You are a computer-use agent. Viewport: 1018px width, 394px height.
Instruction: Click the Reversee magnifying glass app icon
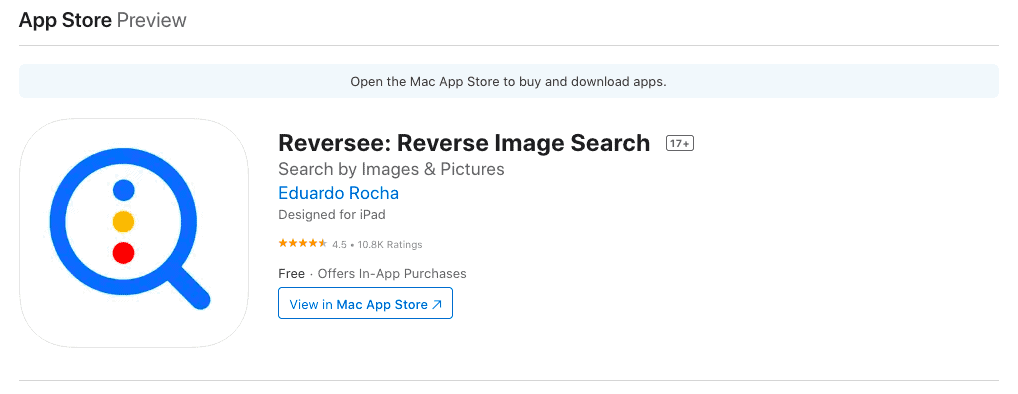[134, 233]
